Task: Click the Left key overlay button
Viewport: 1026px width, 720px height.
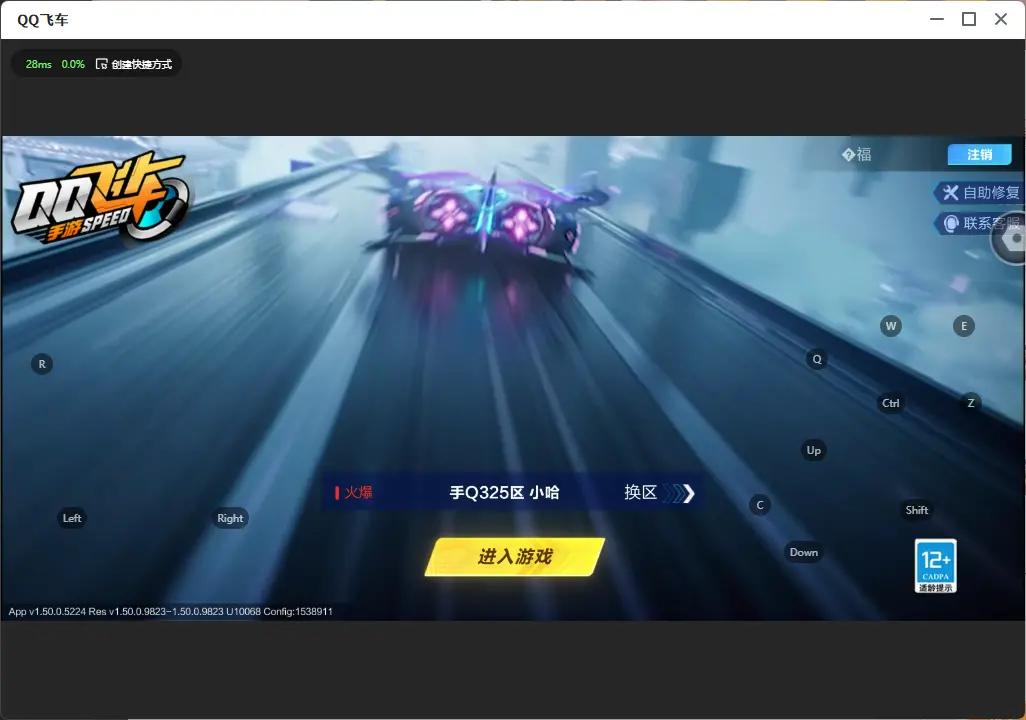Action: (x=72, y=518)
